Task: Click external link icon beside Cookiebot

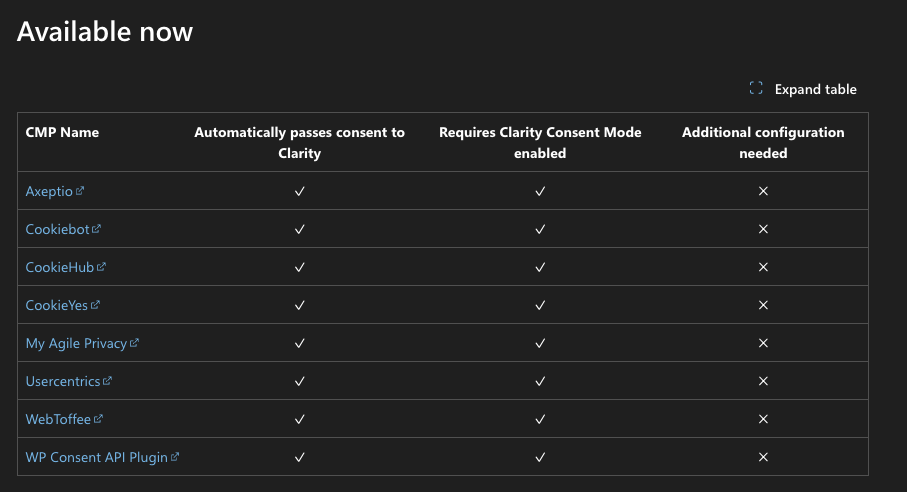Action: coord(97,228)
